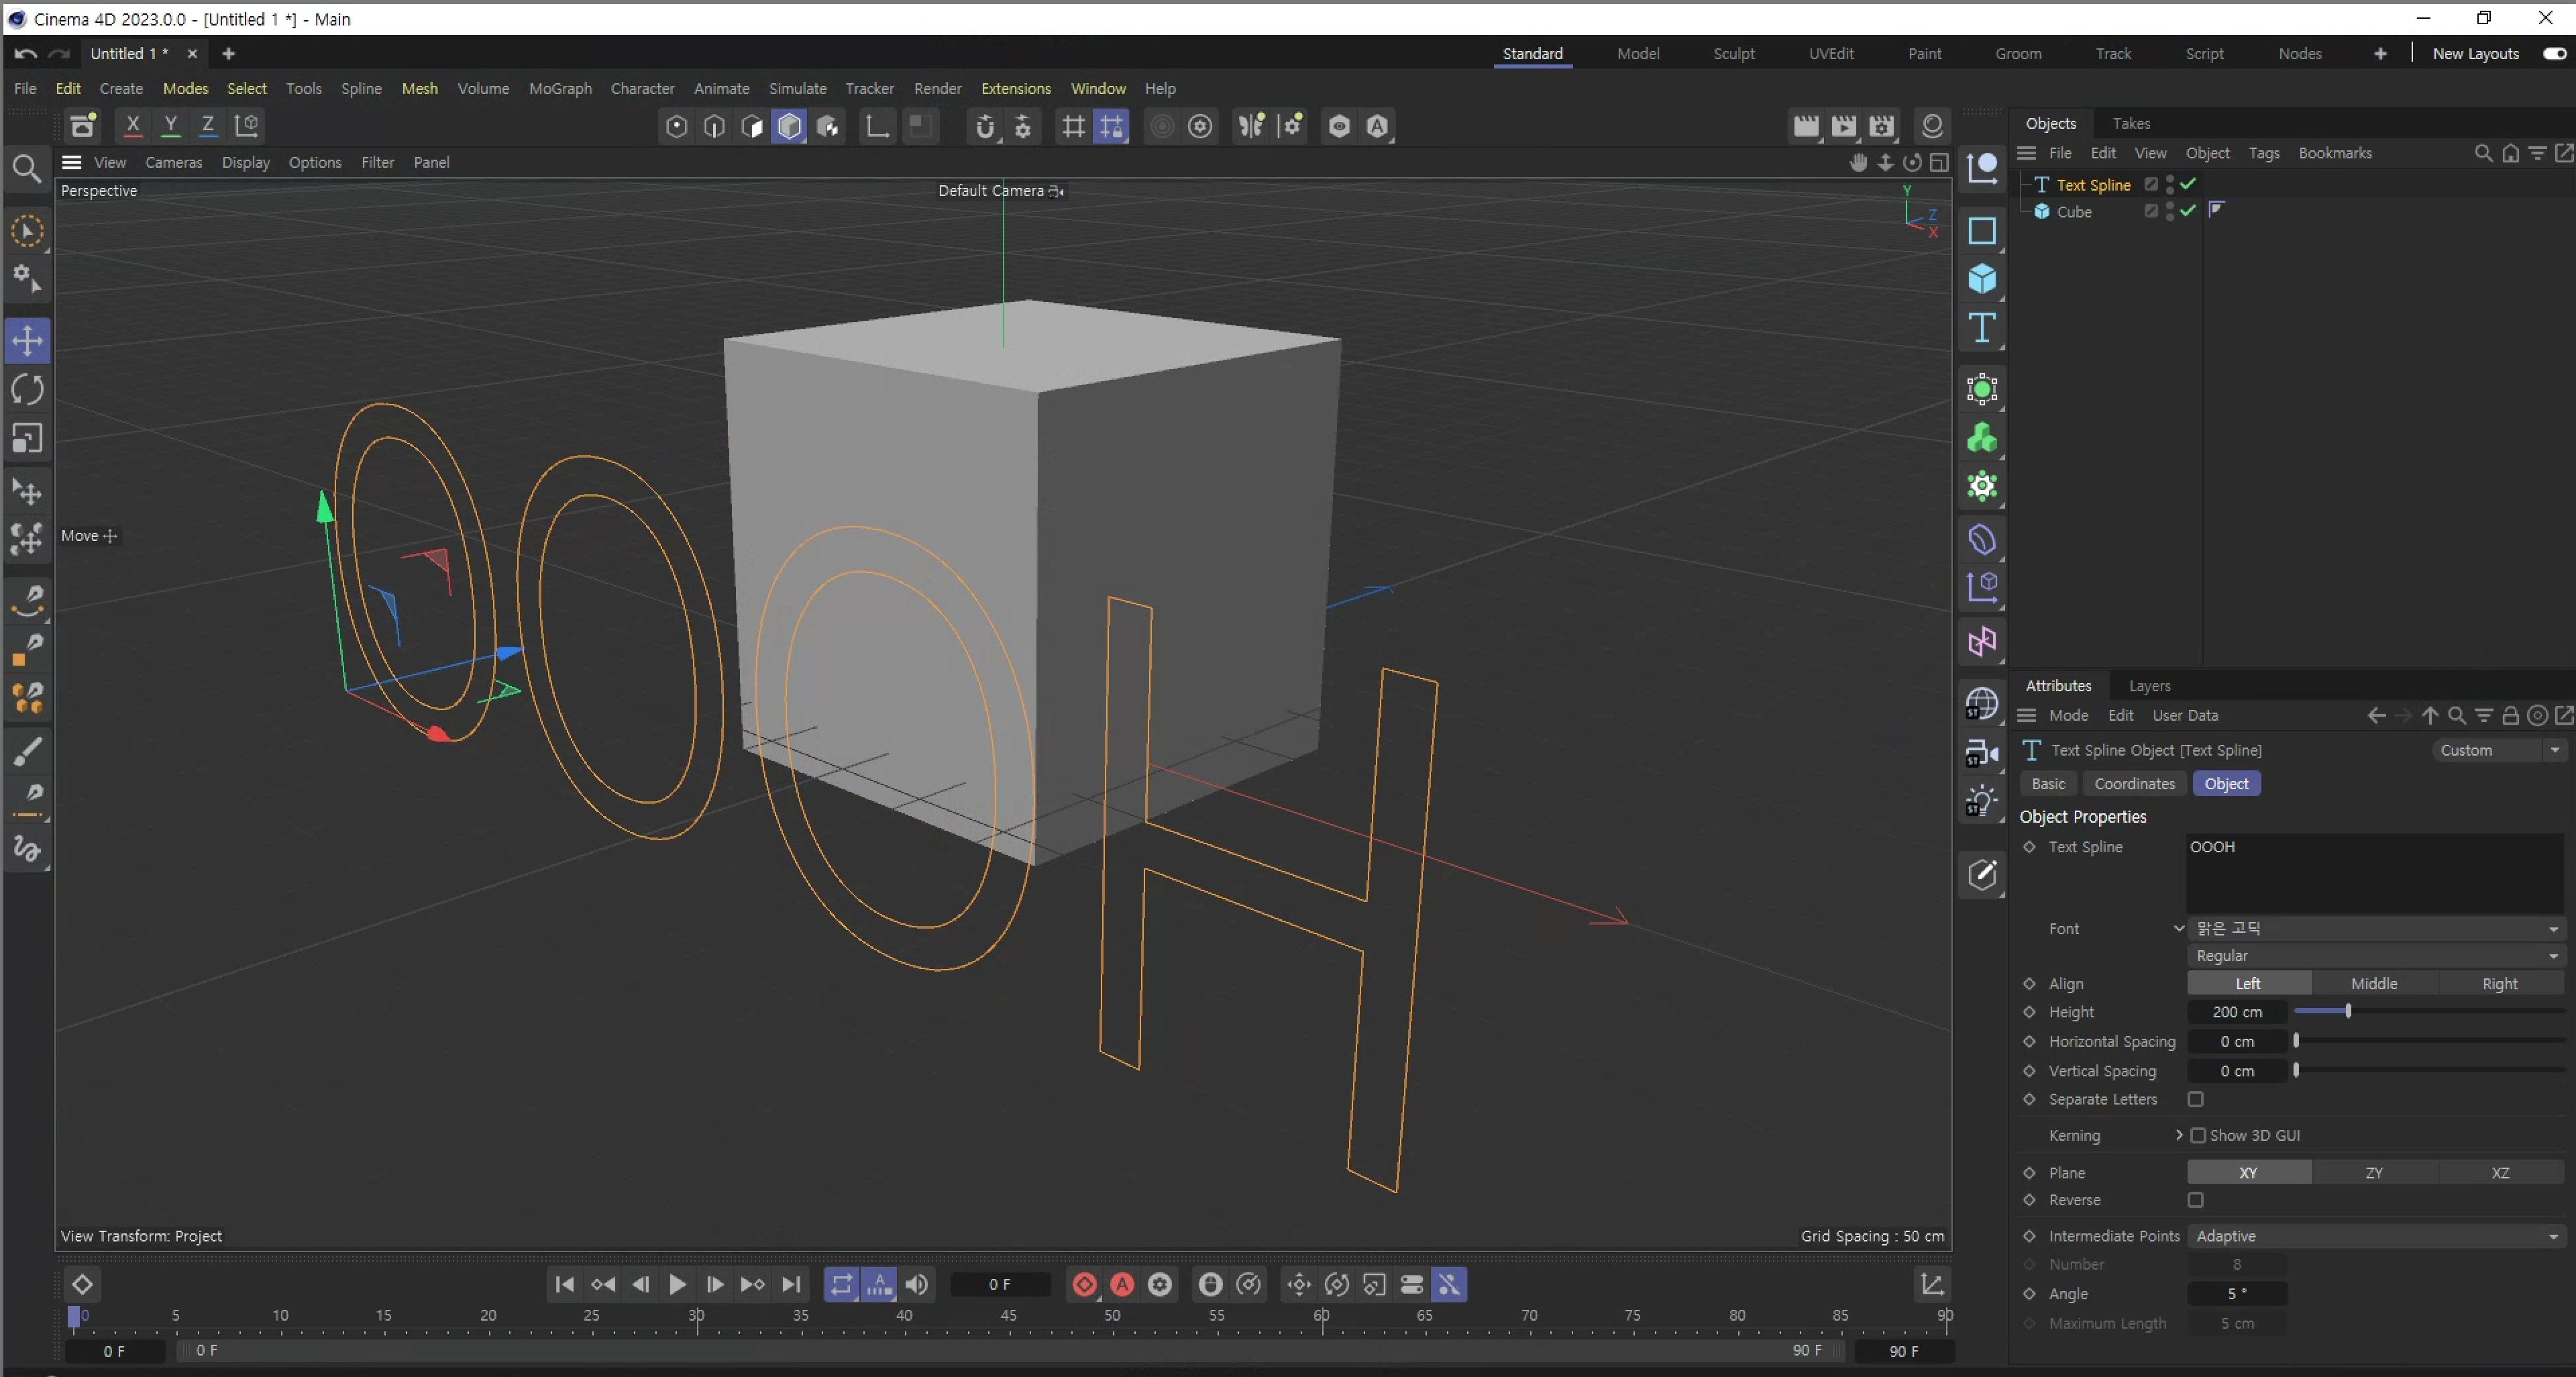Switch to the Coordinates tab
This screenshot has width=2576, height=1377.
2134,784
